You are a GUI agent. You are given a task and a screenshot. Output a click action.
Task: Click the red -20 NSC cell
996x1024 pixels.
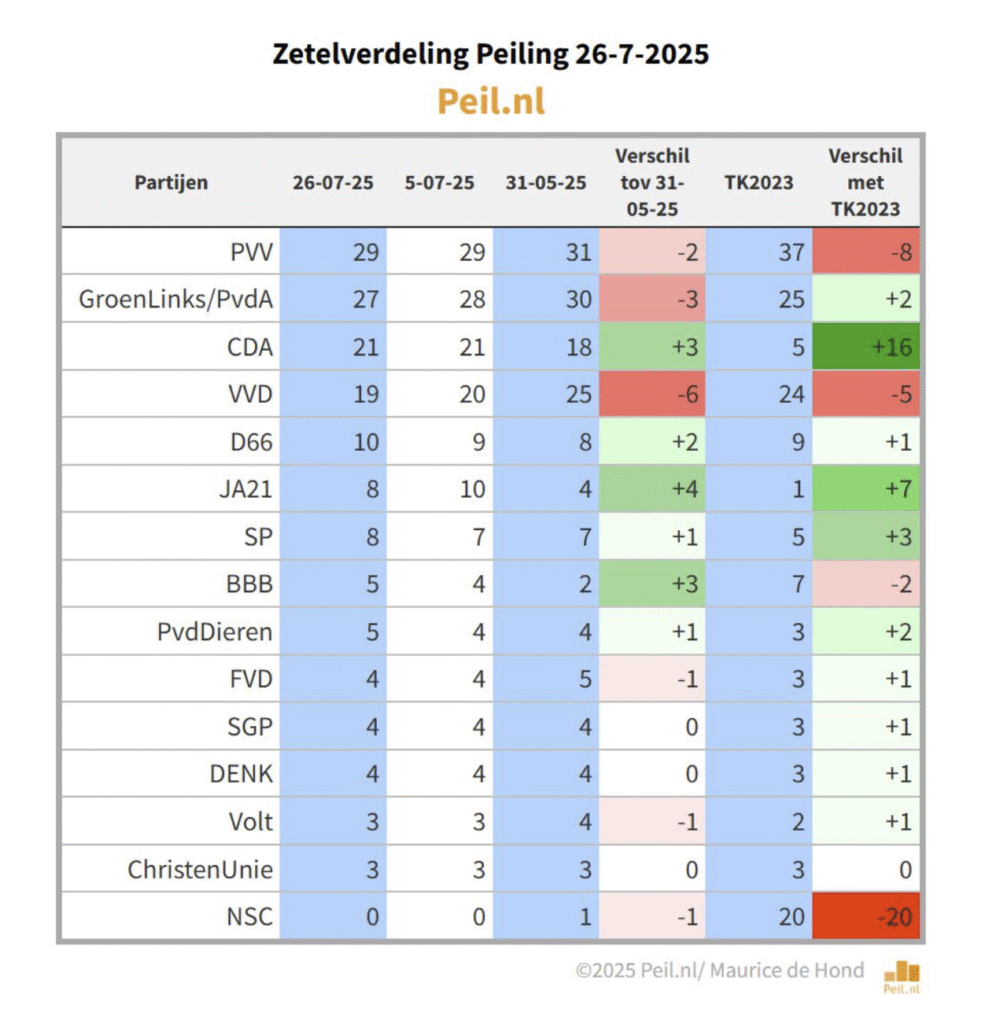(866, 916)
